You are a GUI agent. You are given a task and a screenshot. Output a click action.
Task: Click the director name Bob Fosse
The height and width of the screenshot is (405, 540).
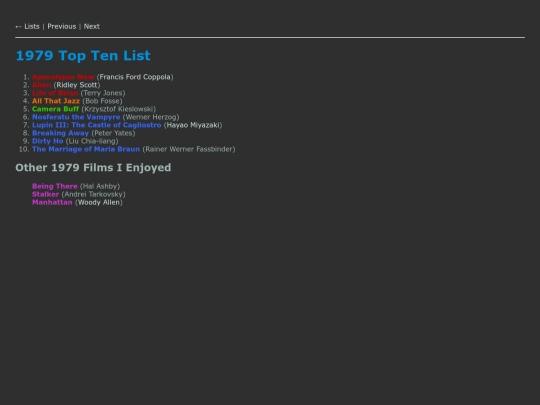point(102,101)
